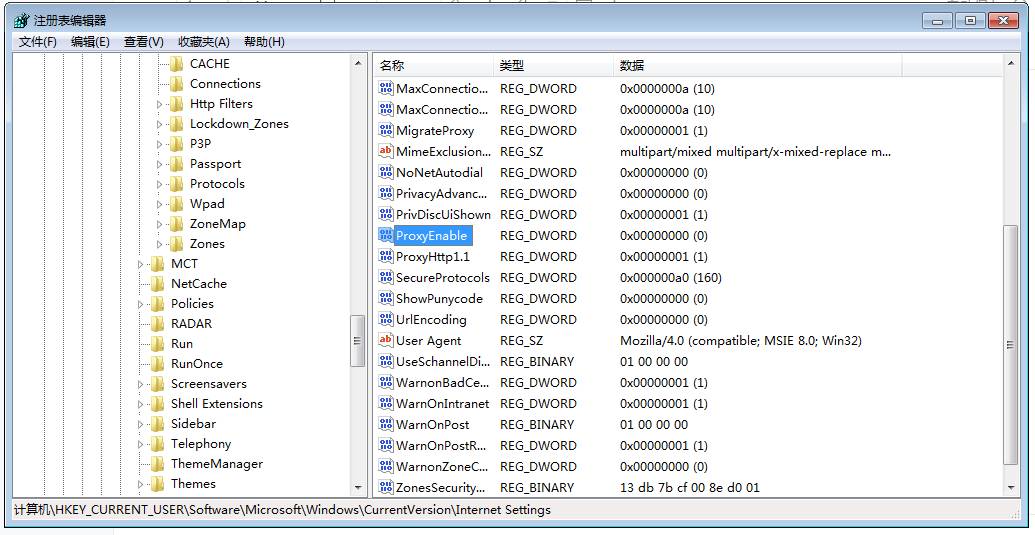Image resolution: width=1035 pixels, height=535 pixels.
Task: Click the Zones folder icon
Action: coord(176,244)
